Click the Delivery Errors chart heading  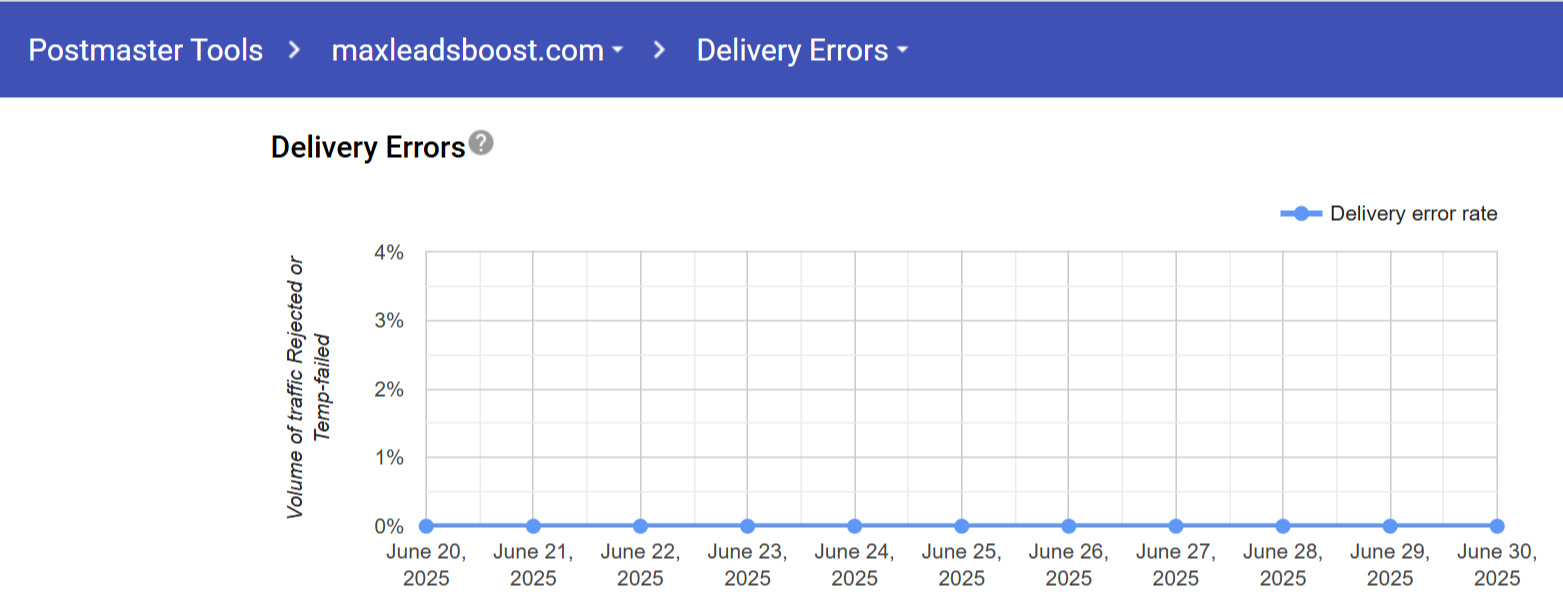coord(368,148)
